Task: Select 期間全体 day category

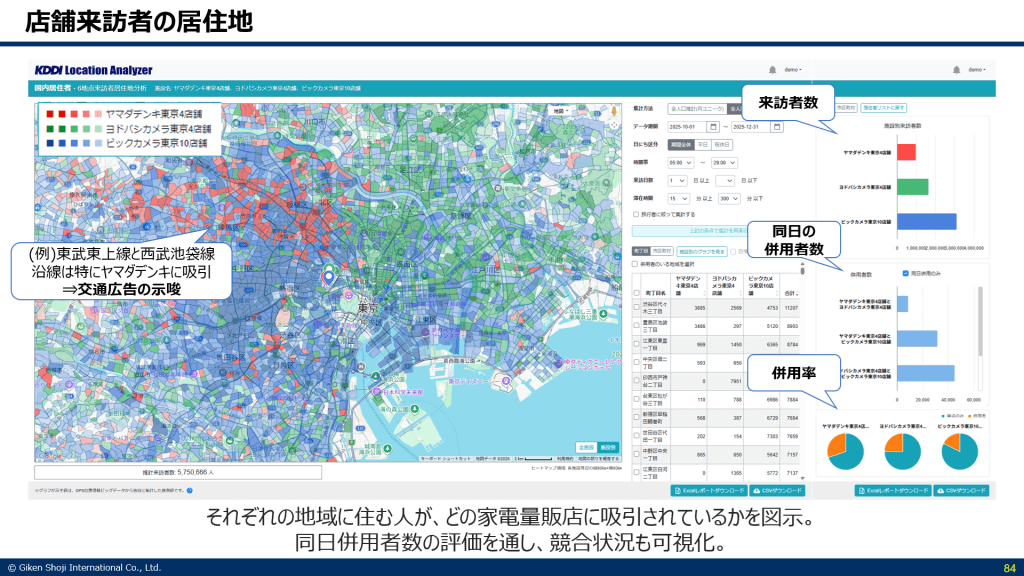Action: pos(680,144)
